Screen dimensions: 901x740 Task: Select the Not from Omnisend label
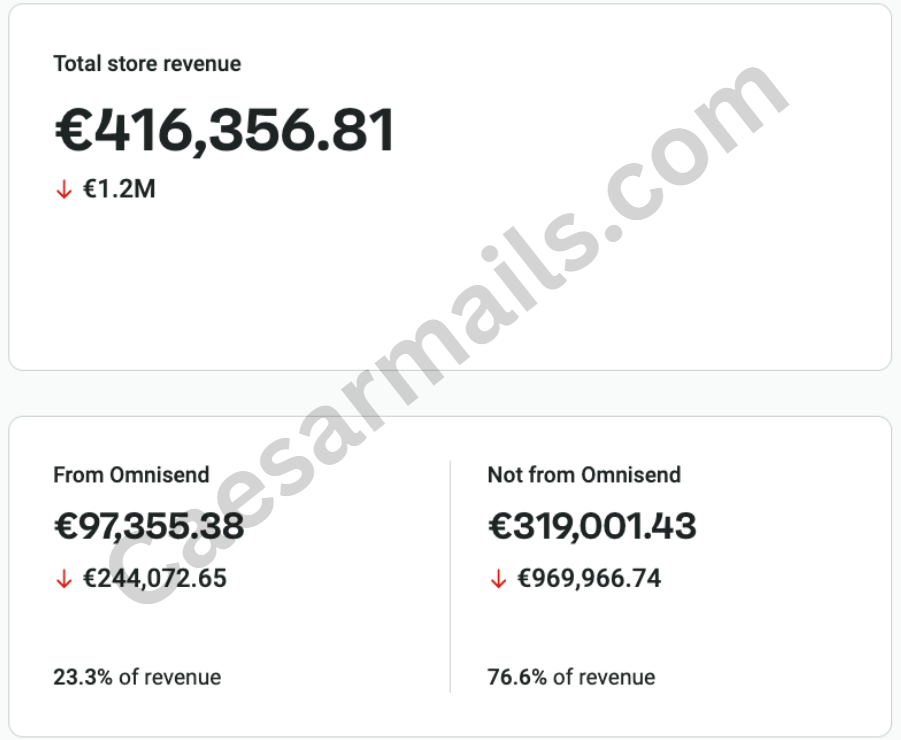tap(584, 475)
